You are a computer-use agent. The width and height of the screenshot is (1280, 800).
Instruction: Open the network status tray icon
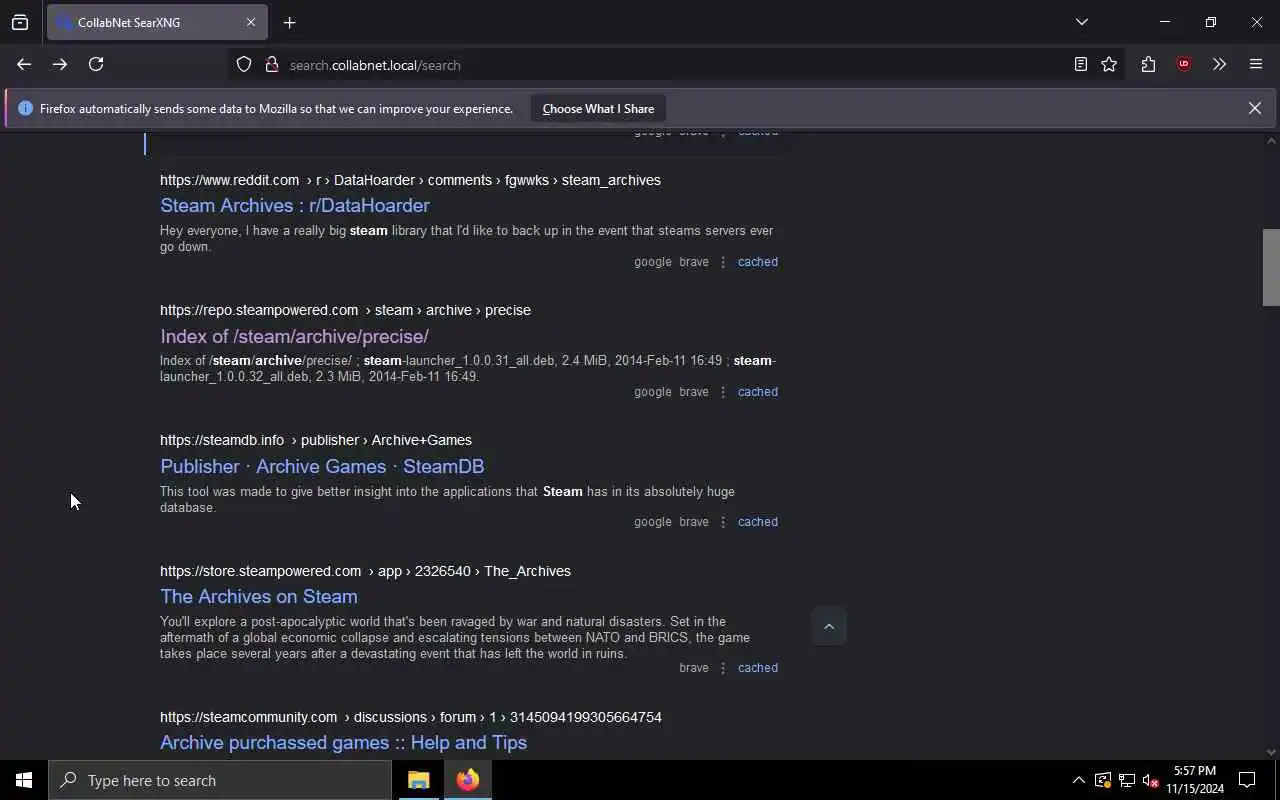click(x=1127, y=780)
